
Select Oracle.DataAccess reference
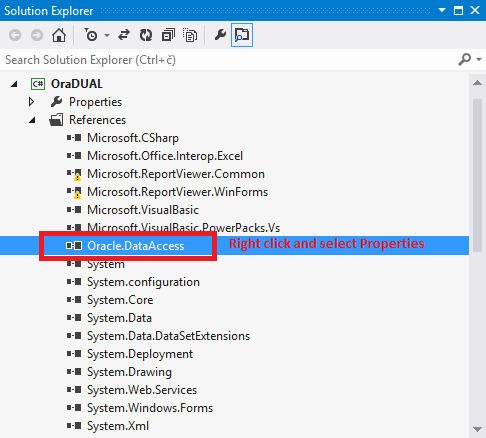tap(136, 246)
